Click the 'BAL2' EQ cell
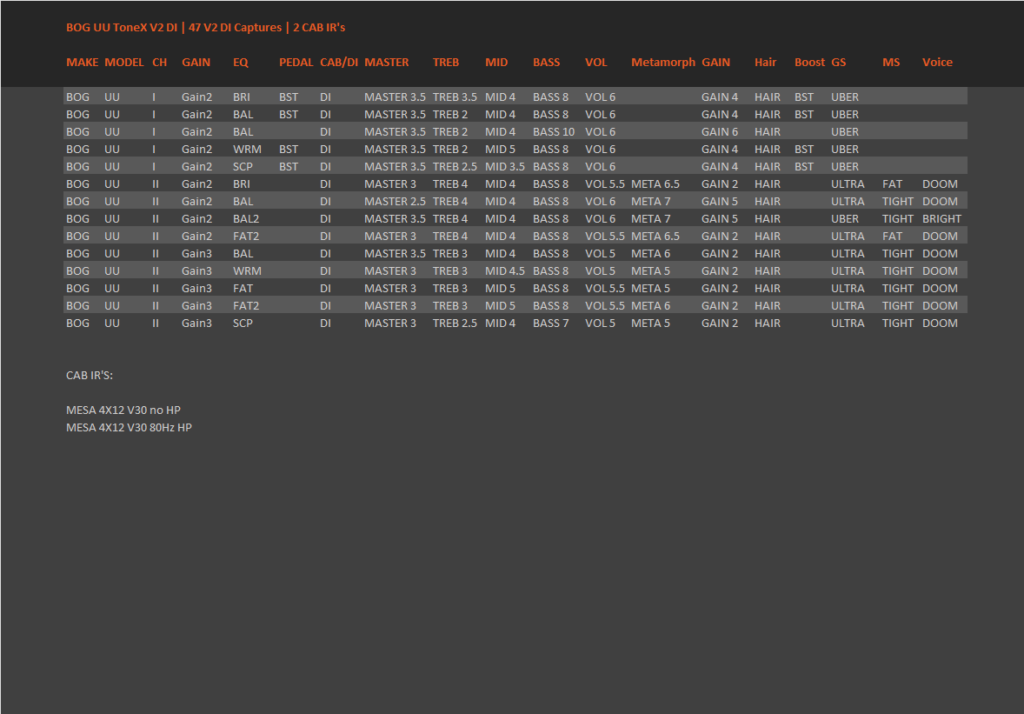This screenshot has width=1024, height=714. click(x=246, y=219)
